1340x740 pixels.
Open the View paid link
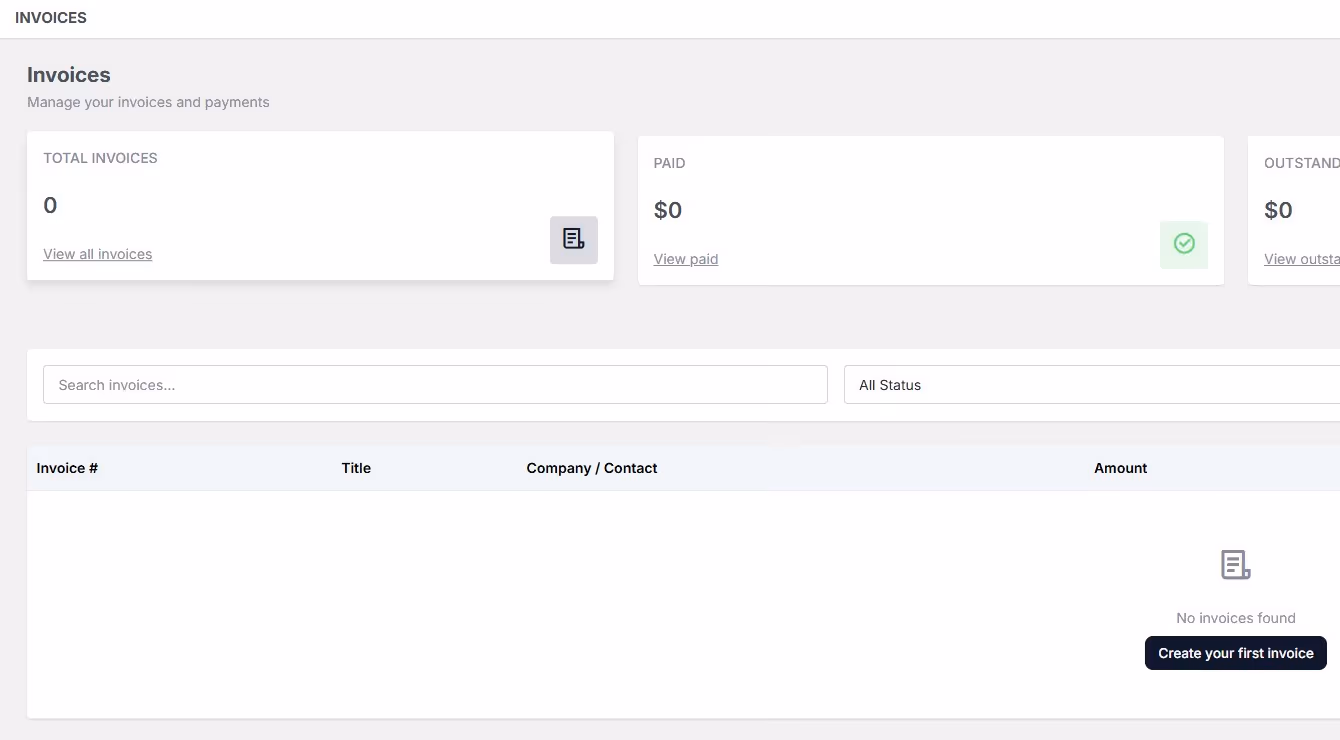686,259
